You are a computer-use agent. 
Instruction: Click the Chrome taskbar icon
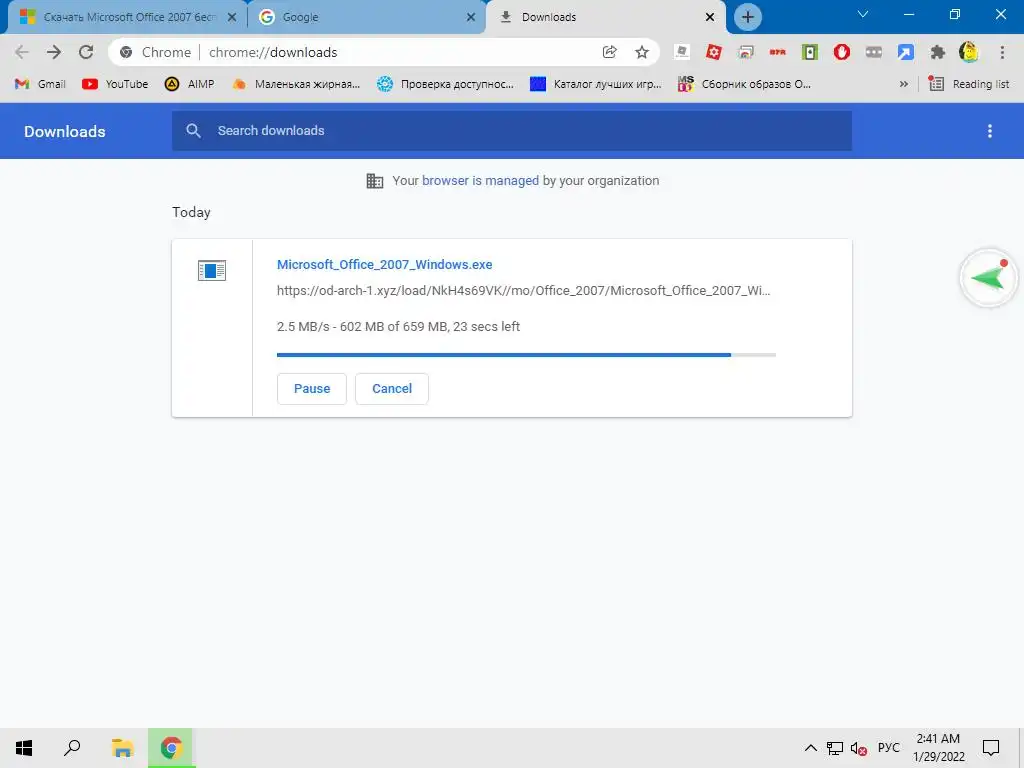171,748
